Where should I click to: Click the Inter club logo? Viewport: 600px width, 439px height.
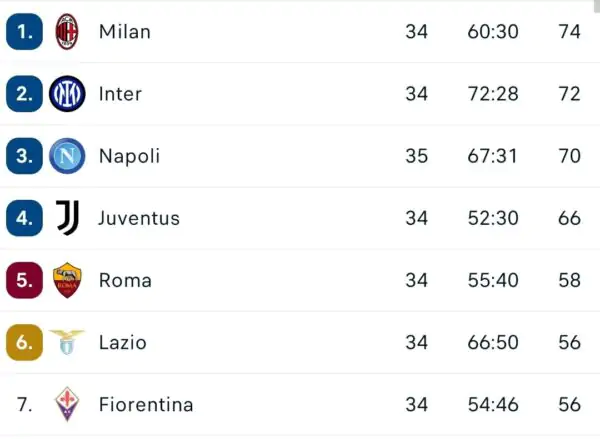[x=67, y=94]
